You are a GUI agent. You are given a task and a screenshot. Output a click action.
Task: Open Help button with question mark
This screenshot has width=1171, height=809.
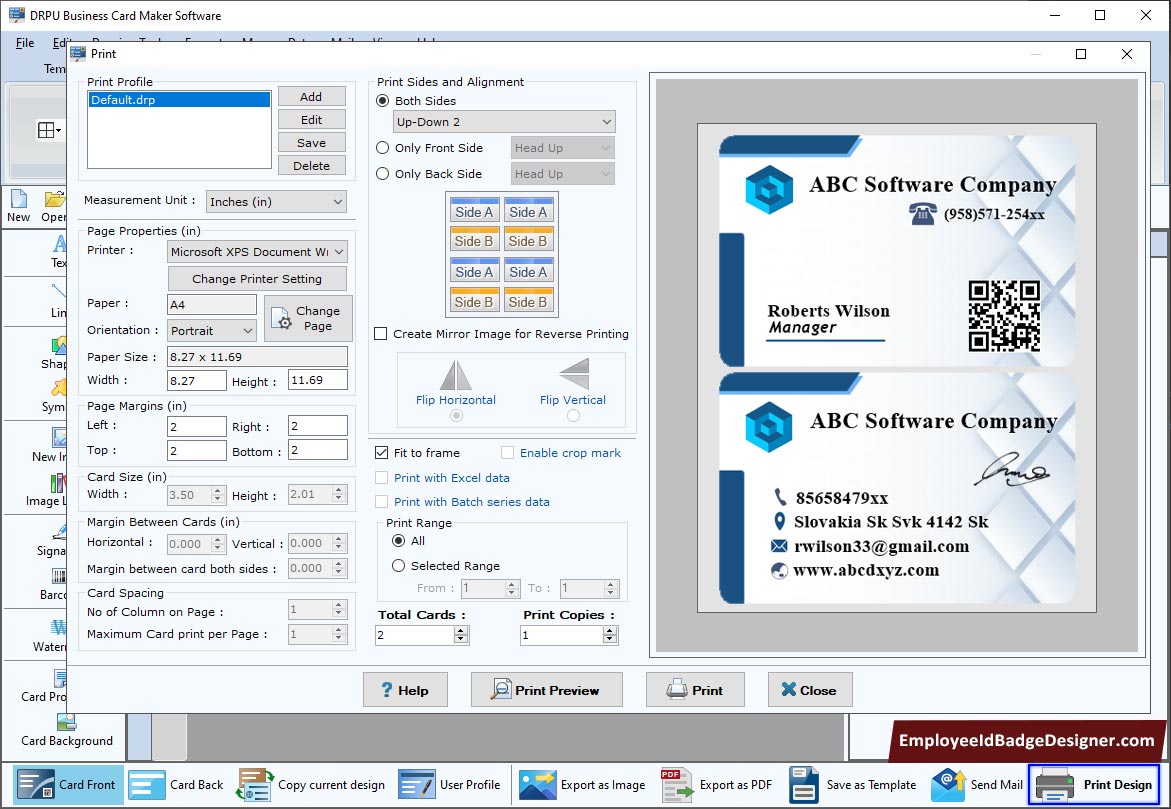pos(405,689)
